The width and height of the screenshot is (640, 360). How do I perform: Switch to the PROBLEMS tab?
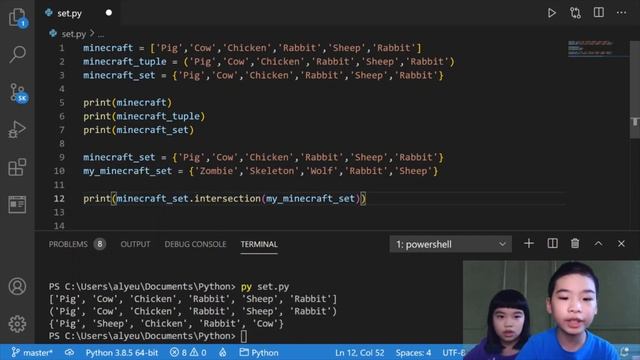tap(68, 244)
